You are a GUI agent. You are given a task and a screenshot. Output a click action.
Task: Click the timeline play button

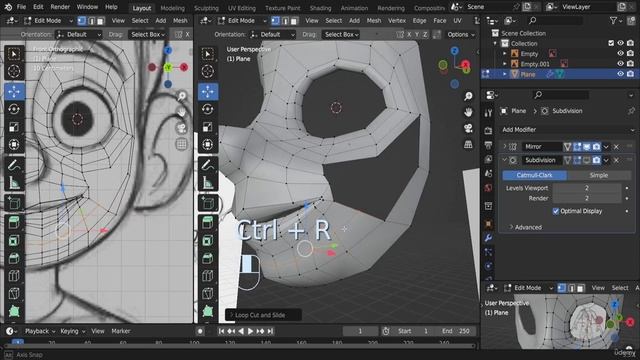(x=251, y=331)
